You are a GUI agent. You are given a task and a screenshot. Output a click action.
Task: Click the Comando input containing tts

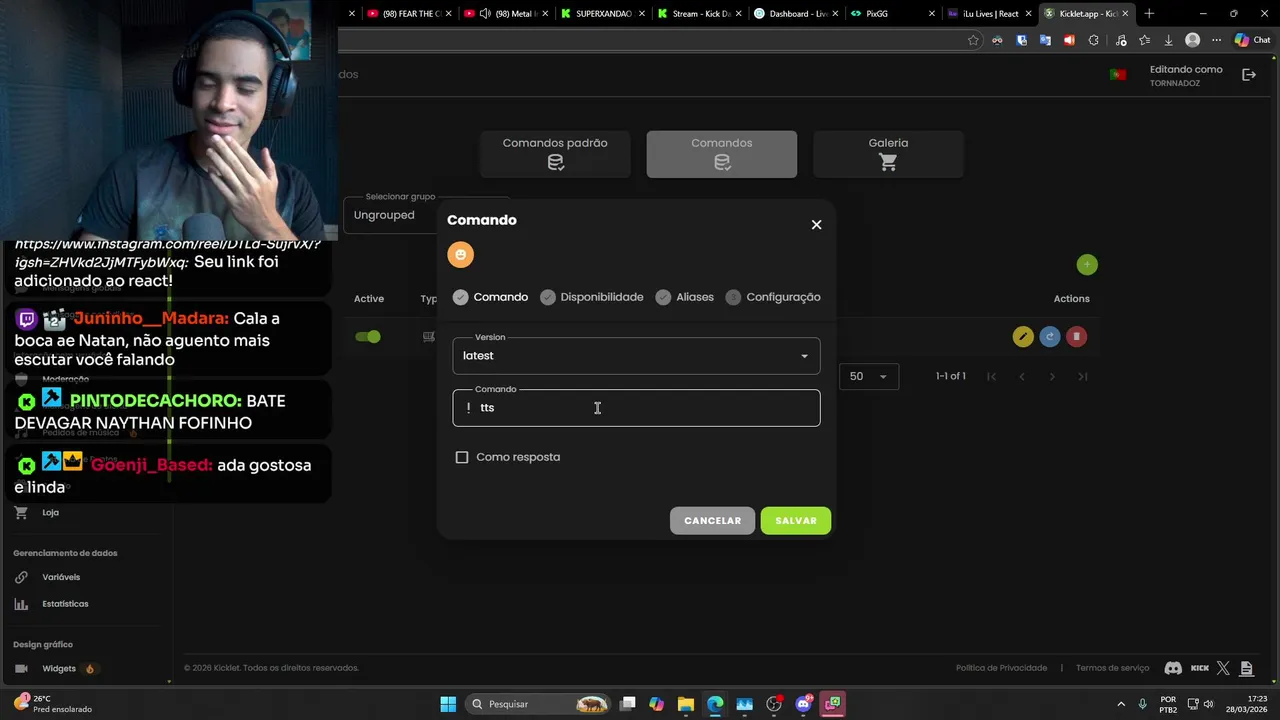[636, 408]
